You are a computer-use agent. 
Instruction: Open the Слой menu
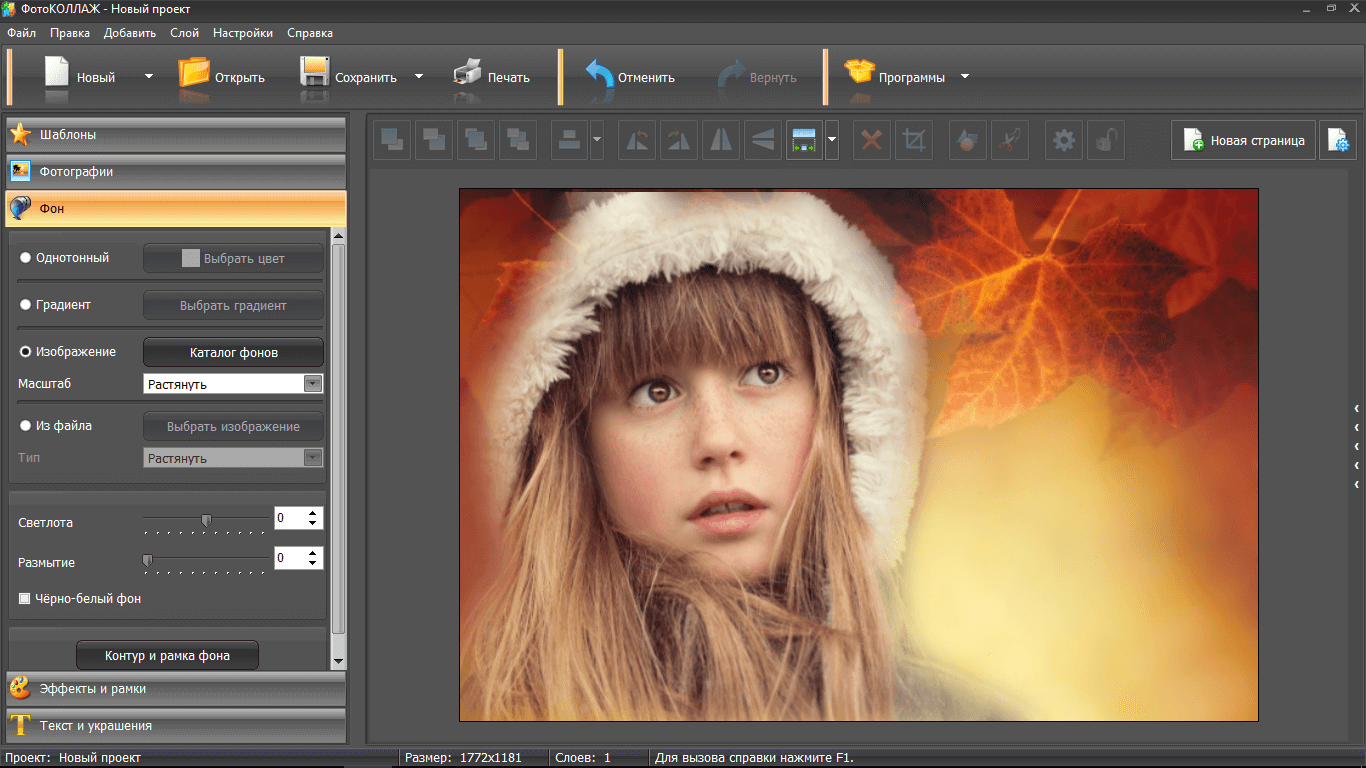pyautogui.click(x=184, y=33)
